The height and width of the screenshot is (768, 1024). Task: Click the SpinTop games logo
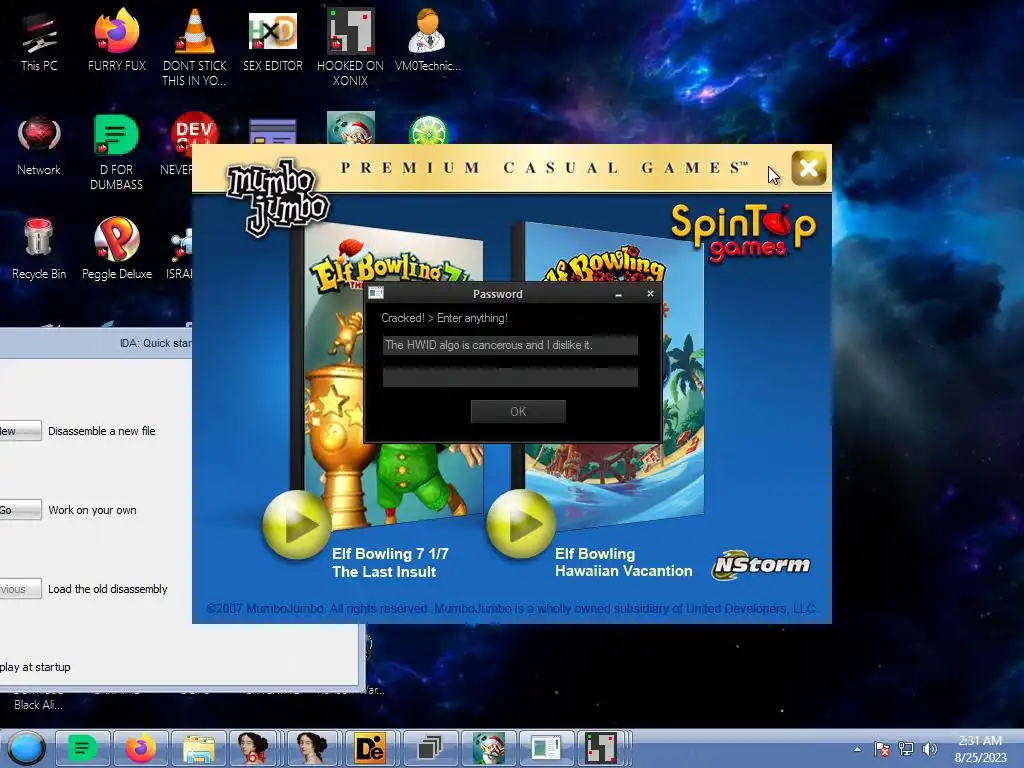pyautogui.click(x=743, y=232)
